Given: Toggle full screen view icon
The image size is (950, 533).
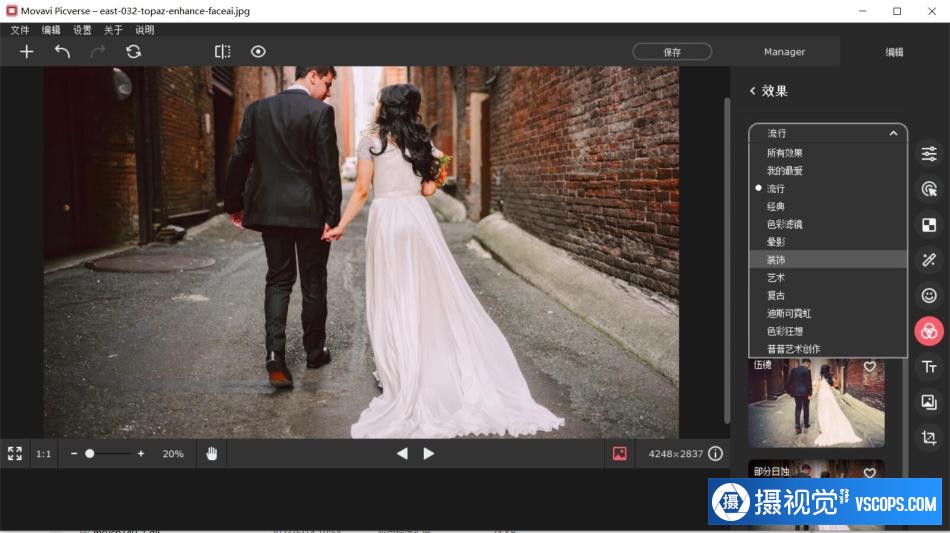Looking at the screenshot, I should click(x=15, y=454).
